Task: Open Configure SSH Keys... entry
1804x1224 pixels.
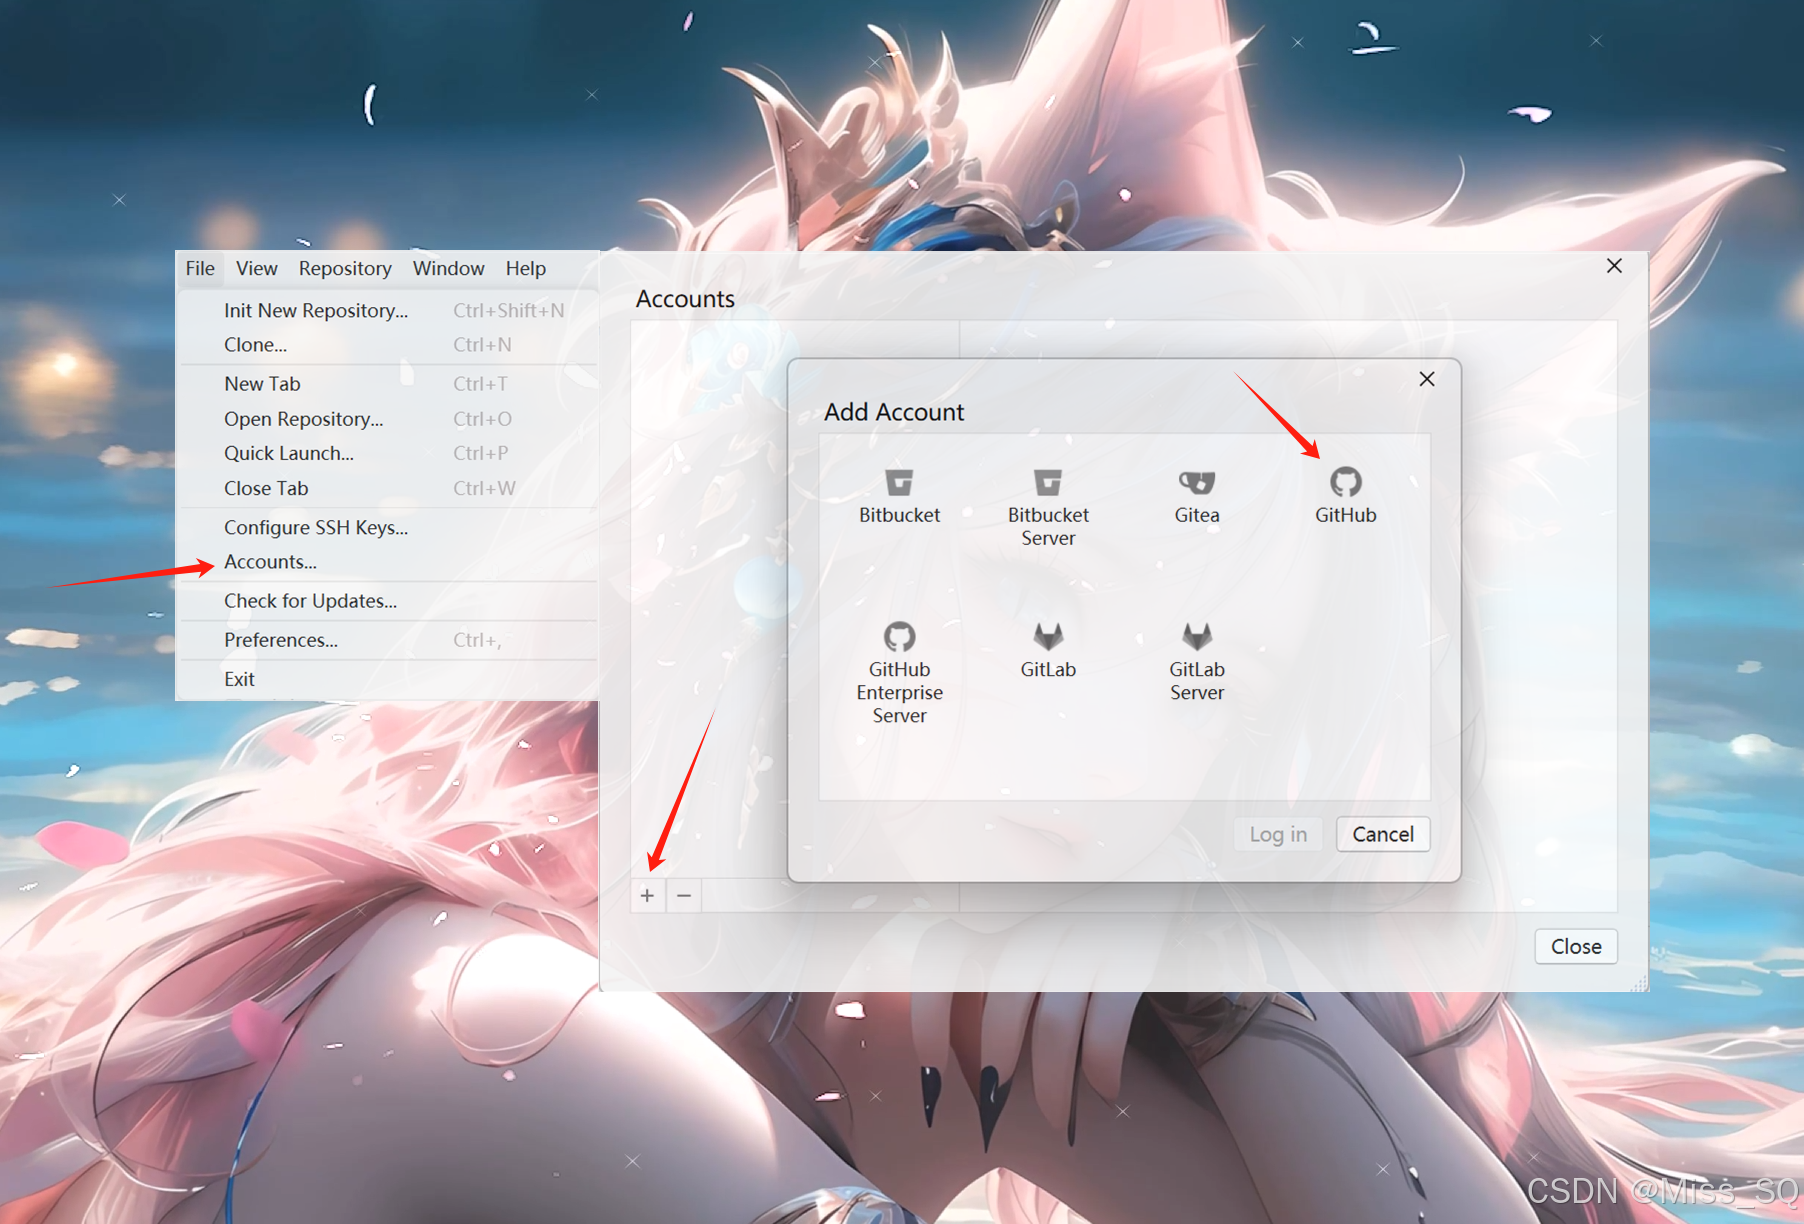Action: click(x=388, y=527)
